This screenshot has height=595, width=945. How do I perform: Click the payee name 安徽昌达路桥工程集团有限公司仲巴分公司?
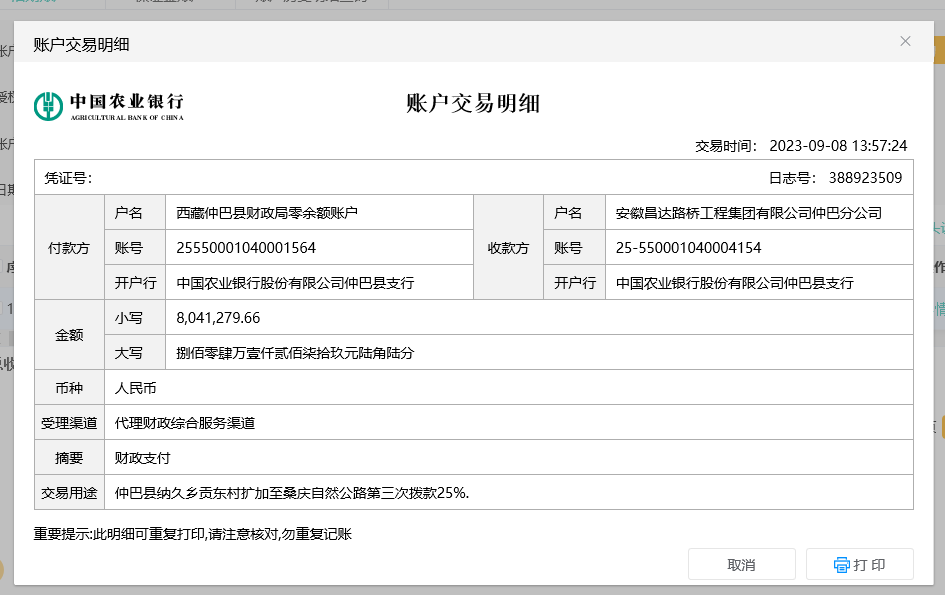748,213
